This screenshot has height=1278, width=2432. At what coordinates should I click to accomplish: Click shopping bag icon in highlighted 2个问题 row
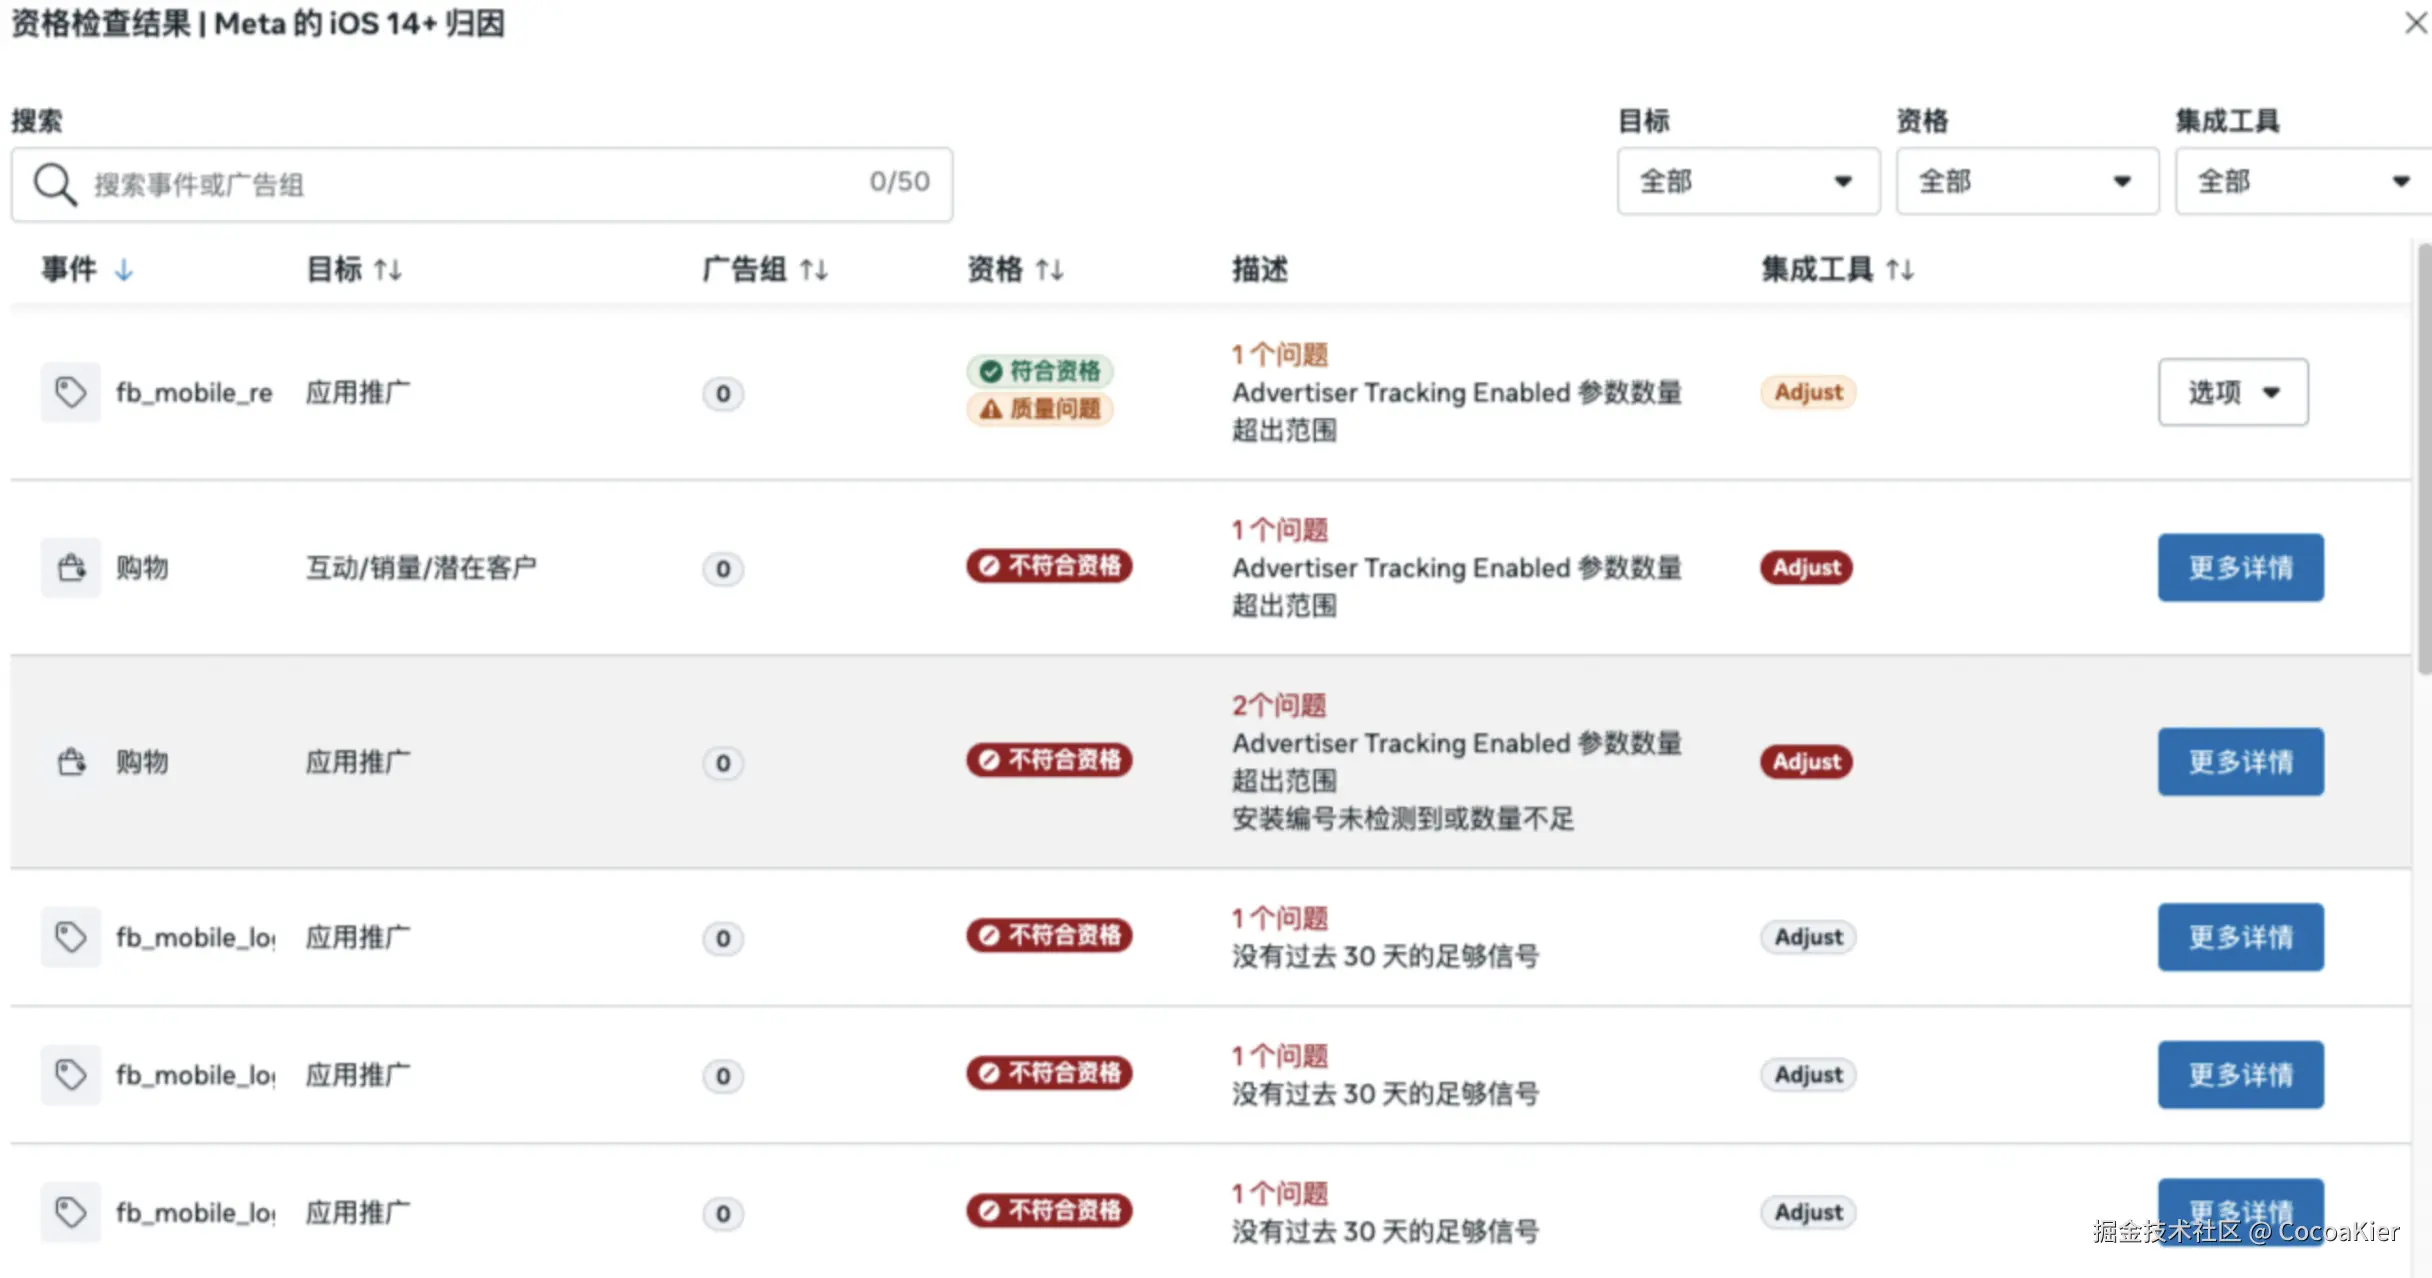tap(70, 761)
